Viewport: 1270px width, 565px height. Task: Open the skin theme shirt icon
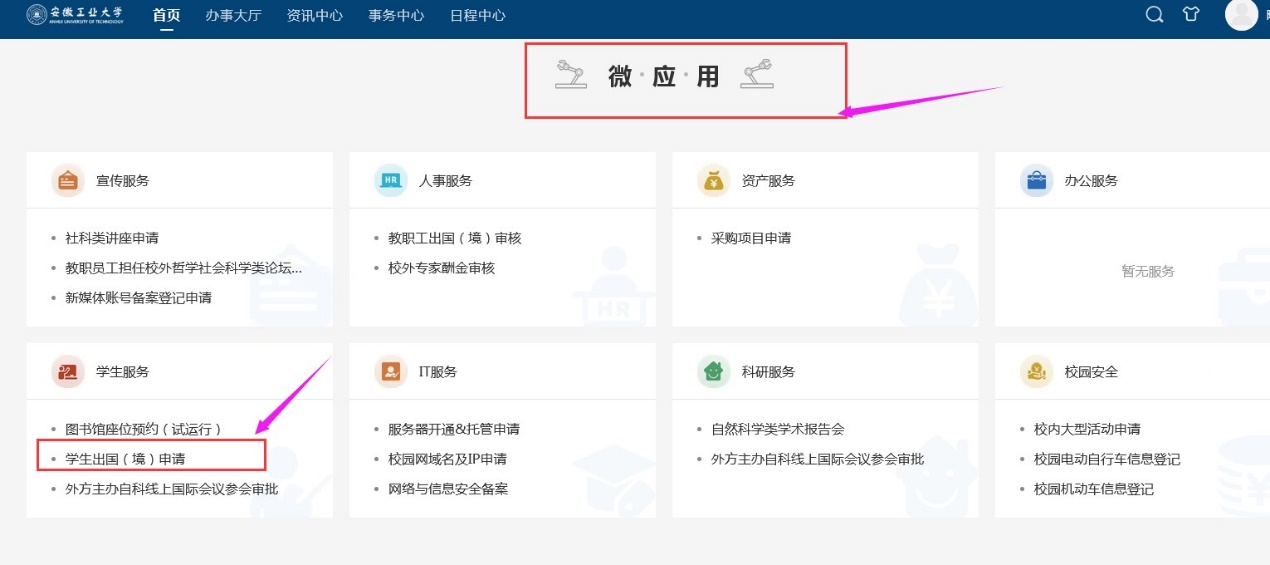click(1190, 15)
